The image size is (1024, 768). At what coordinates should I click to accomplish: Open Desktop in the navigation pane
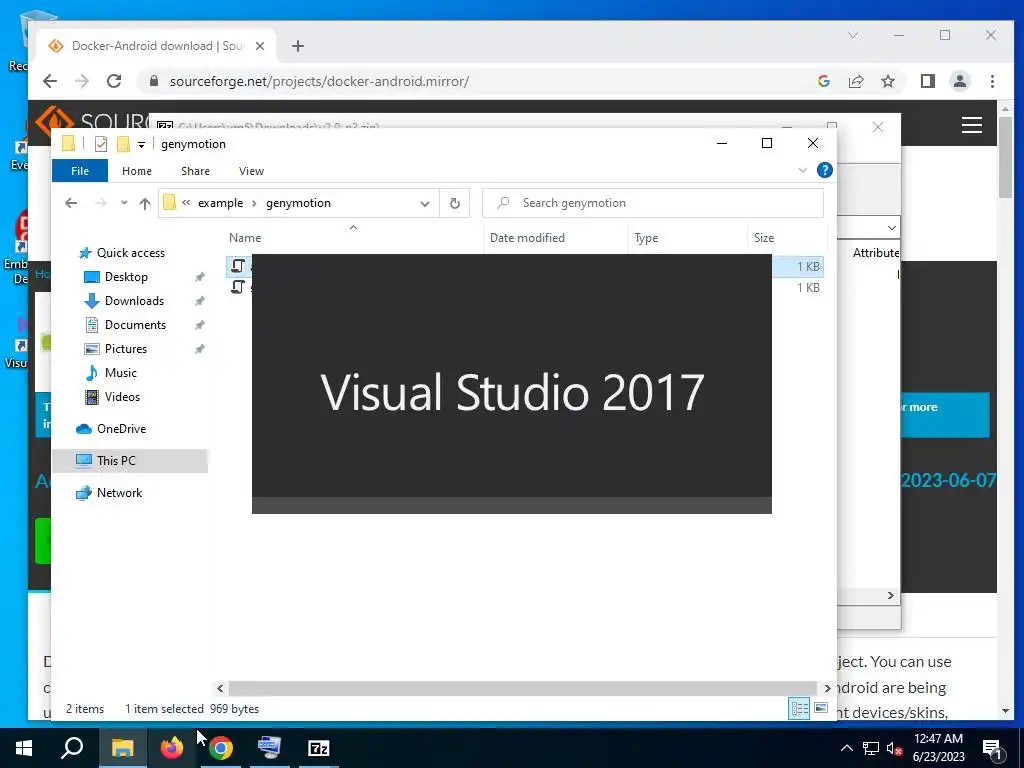[126, 277]
